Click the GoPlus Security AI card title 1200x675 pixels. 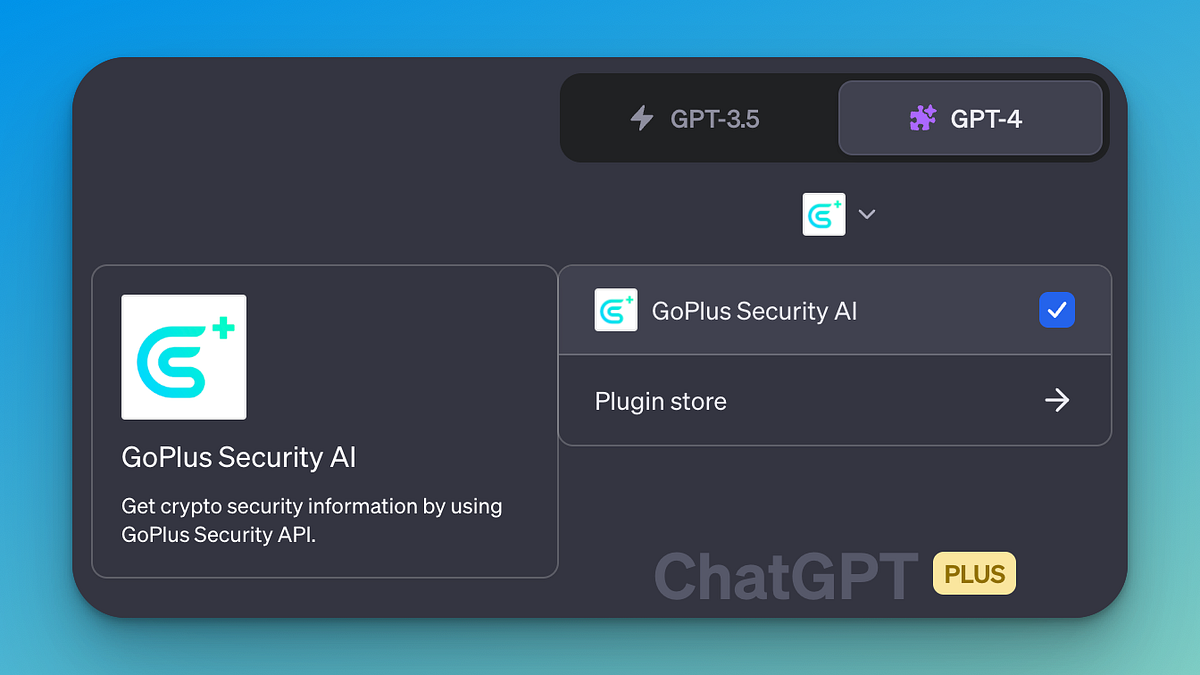pyautogui.click(x=239, y=458)
